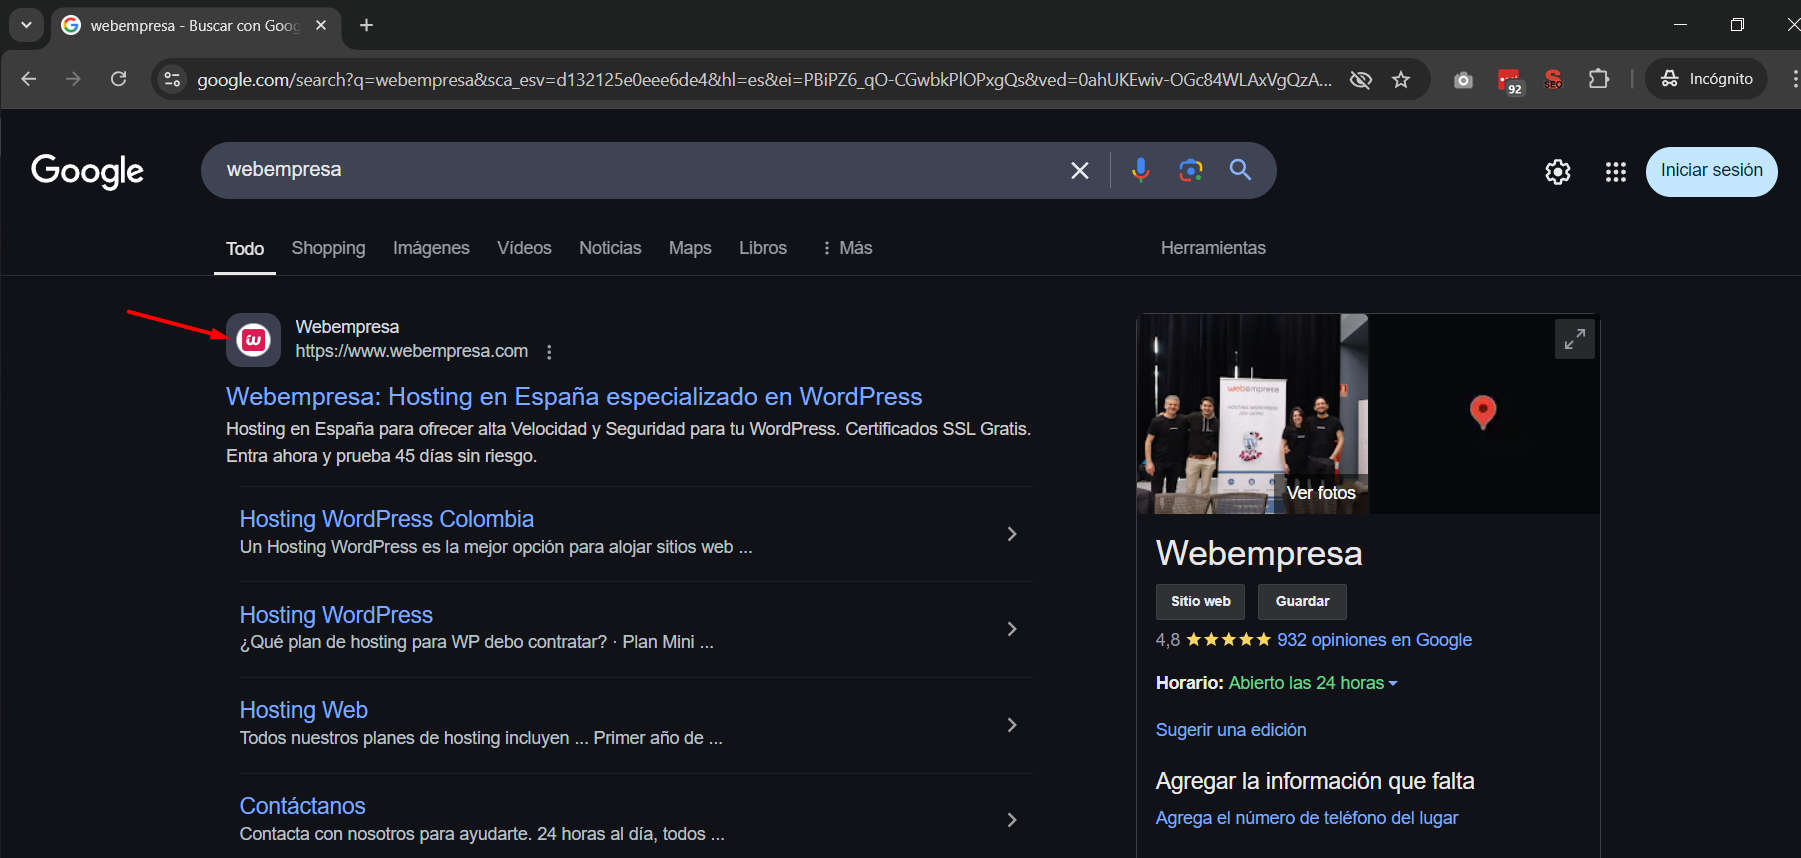Reload the current page
1801x858 pixels.
click(x=118, y=79)
